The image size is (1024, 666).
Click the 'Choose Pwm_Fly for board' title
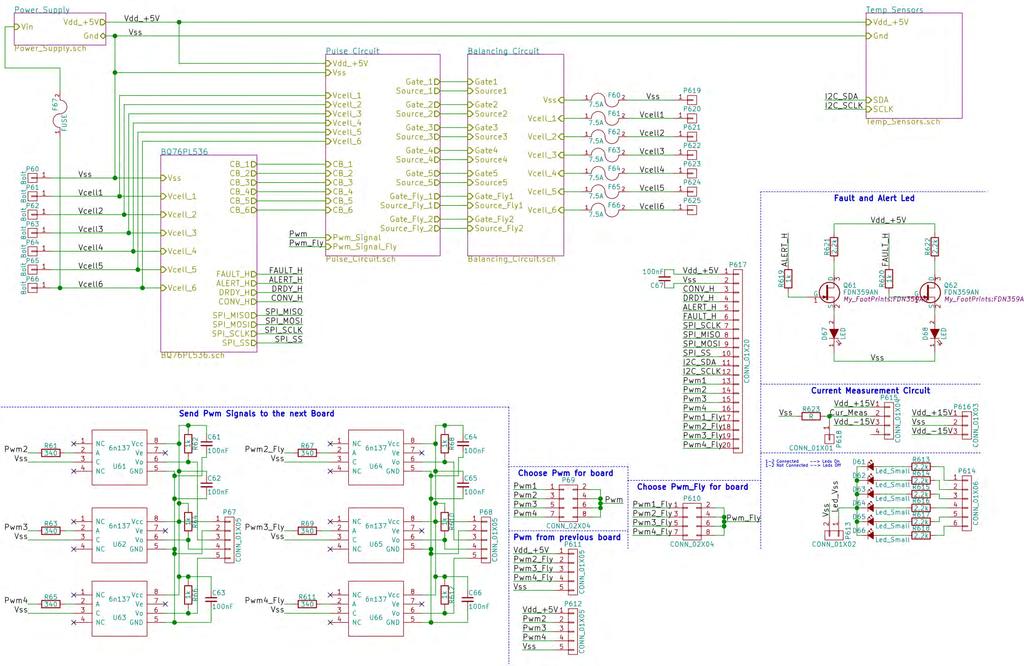(x=692, y=486)
